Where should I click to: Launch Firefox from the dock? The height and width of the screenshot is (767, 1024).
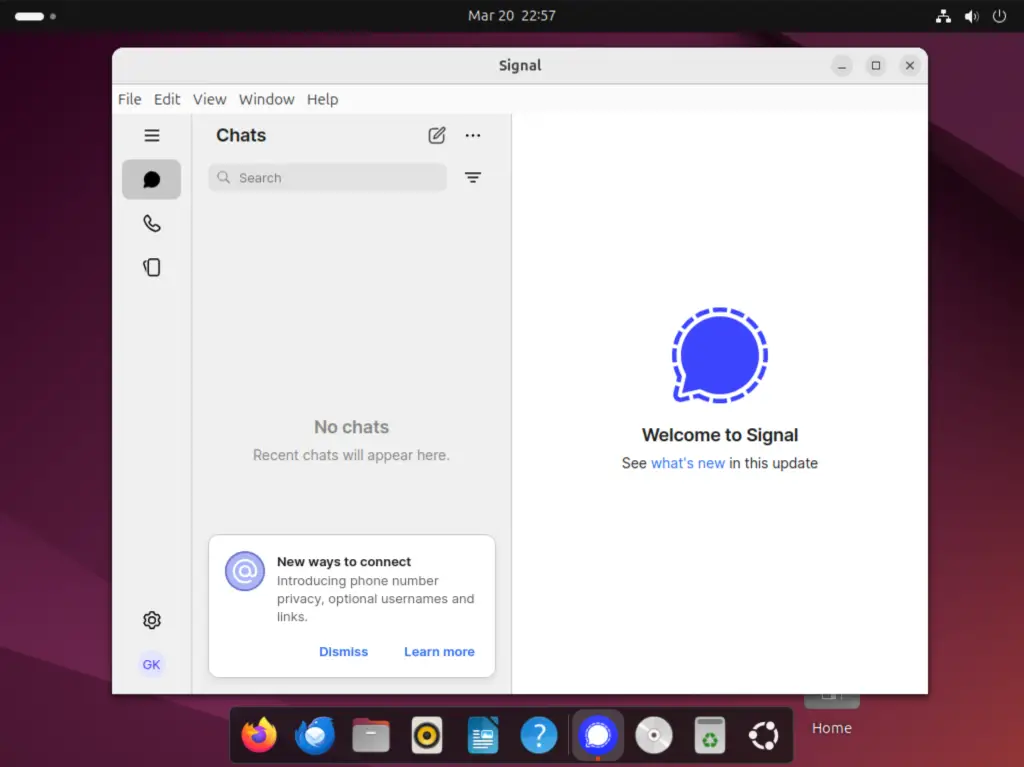pos(259,735)
